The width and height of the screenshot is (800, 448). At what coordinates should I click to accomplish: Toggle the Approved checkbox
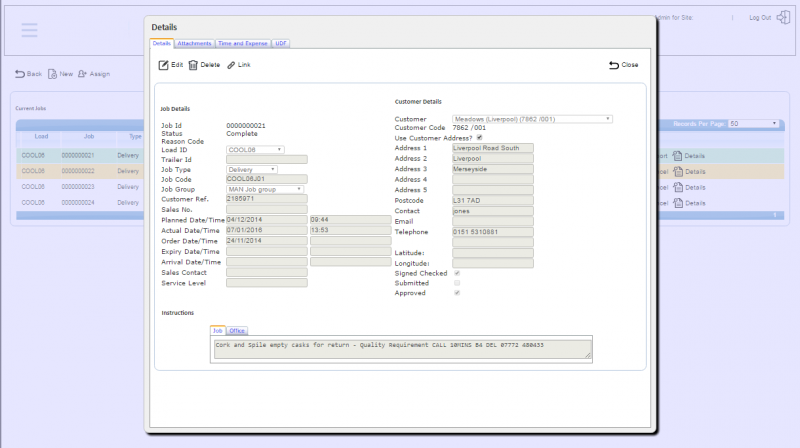457,293
